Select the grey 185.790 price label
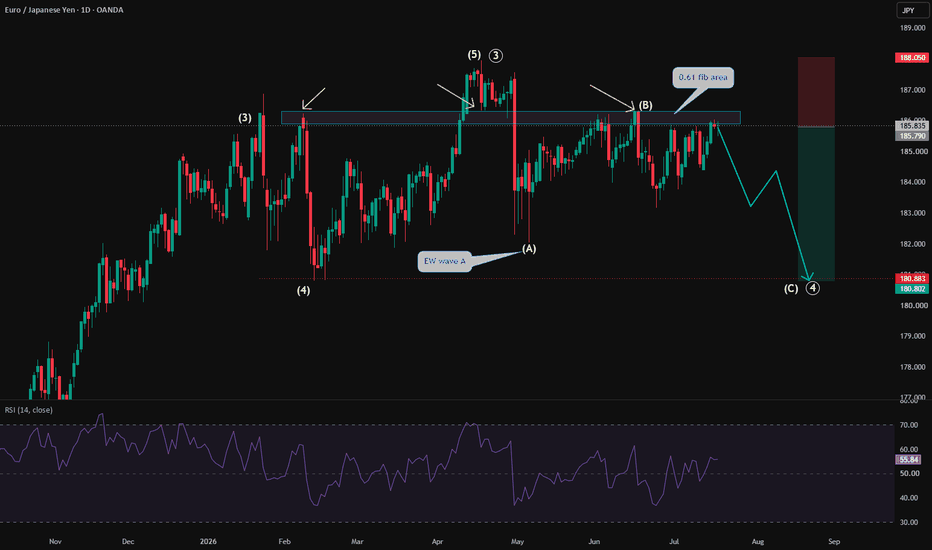Image resolution: width=932 pixels, height=550 pixels. tap(912, 136)
